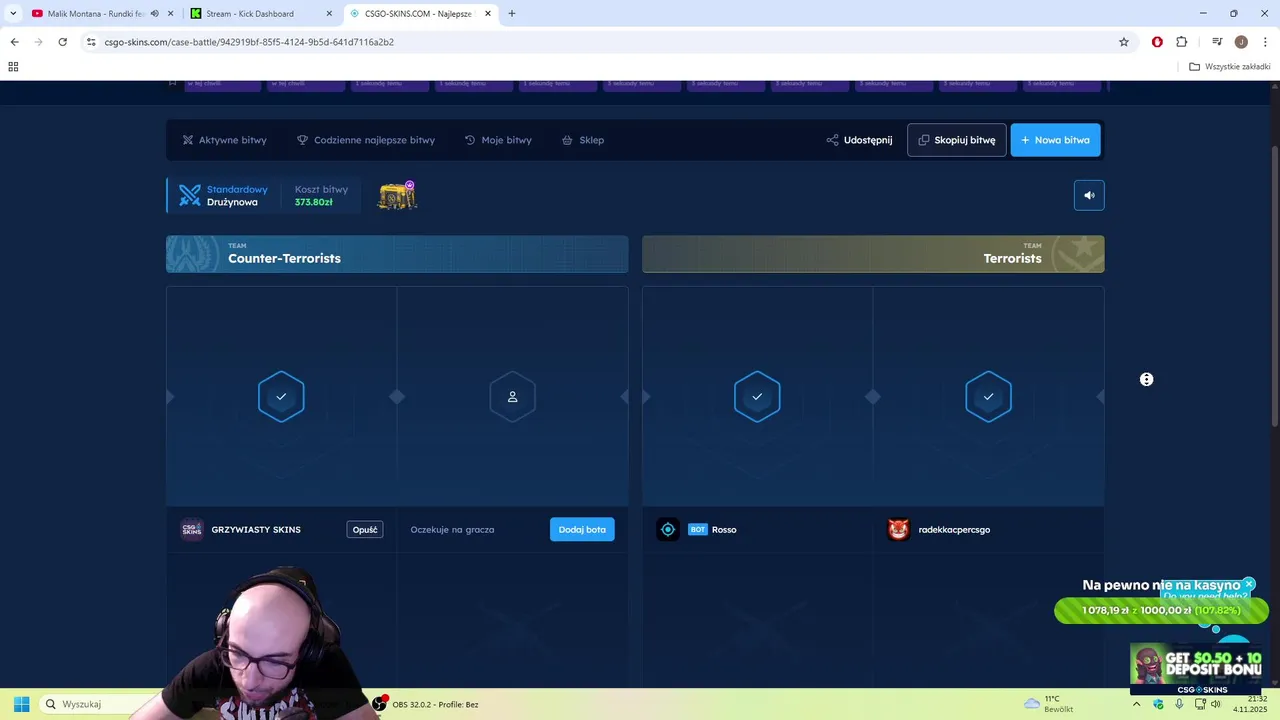The width and height of the screenshot is (1280, 720).
Task: Click the golden case thumbnail
Action: coord(397,195)
